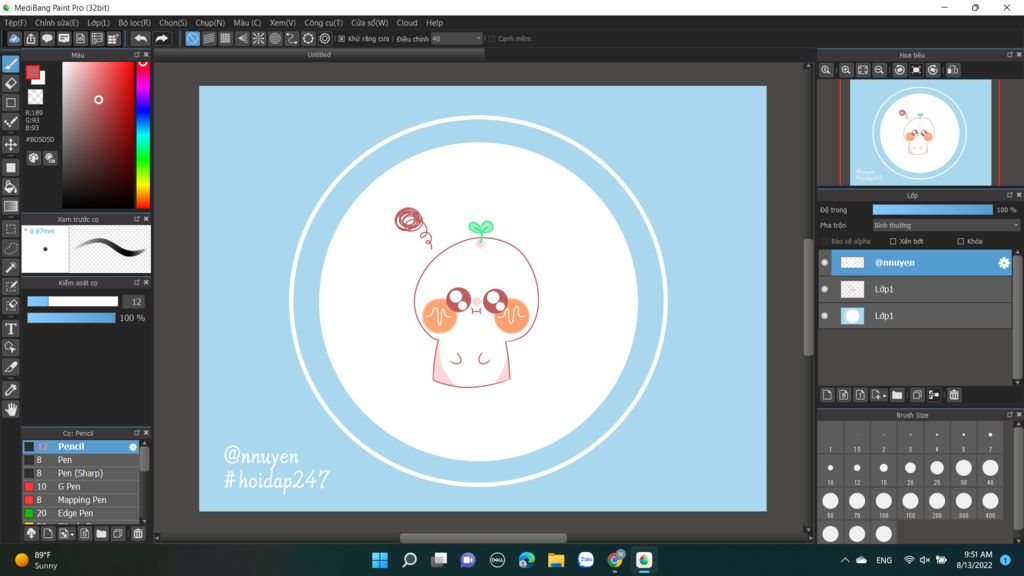
Task: Open the Điều chỉnh correction dropdown
Action: coord(456,39)
